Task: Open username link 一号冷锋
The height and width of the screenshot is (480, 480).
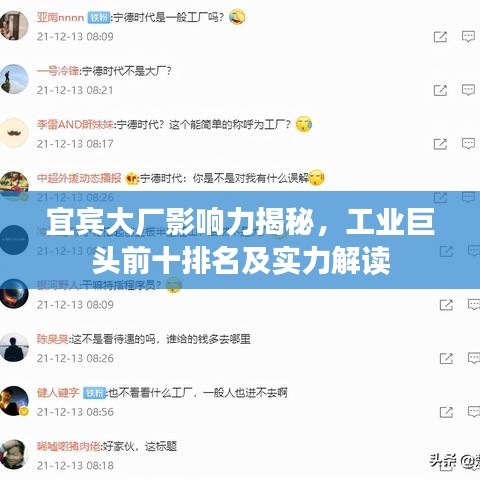Action: coord(58,71)
